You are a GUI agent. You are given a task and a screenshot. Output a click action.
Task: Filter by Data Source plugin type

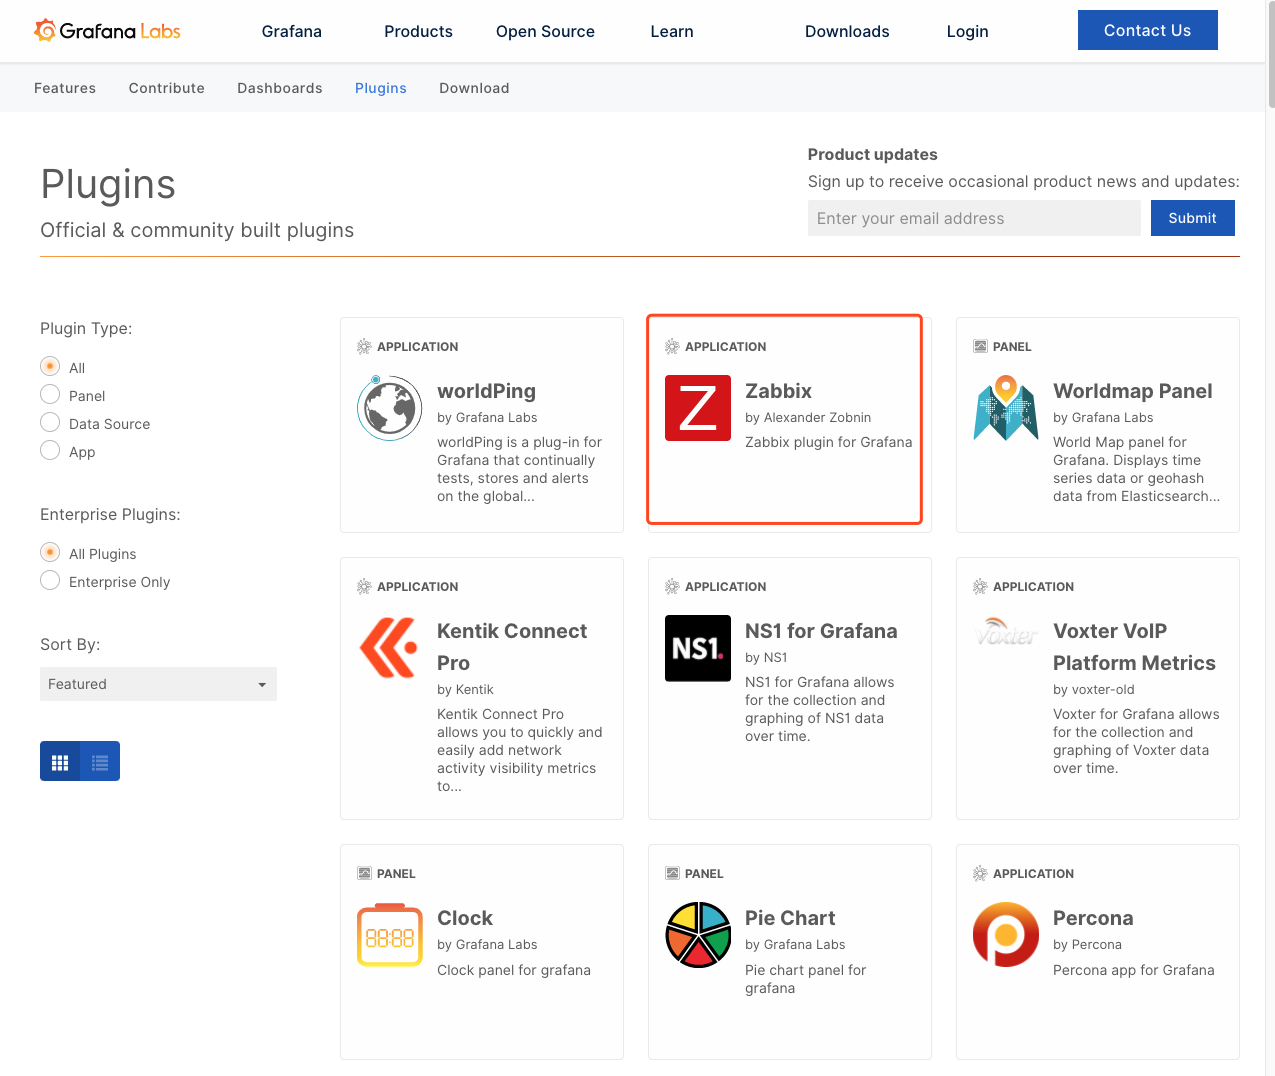[50, 423]
